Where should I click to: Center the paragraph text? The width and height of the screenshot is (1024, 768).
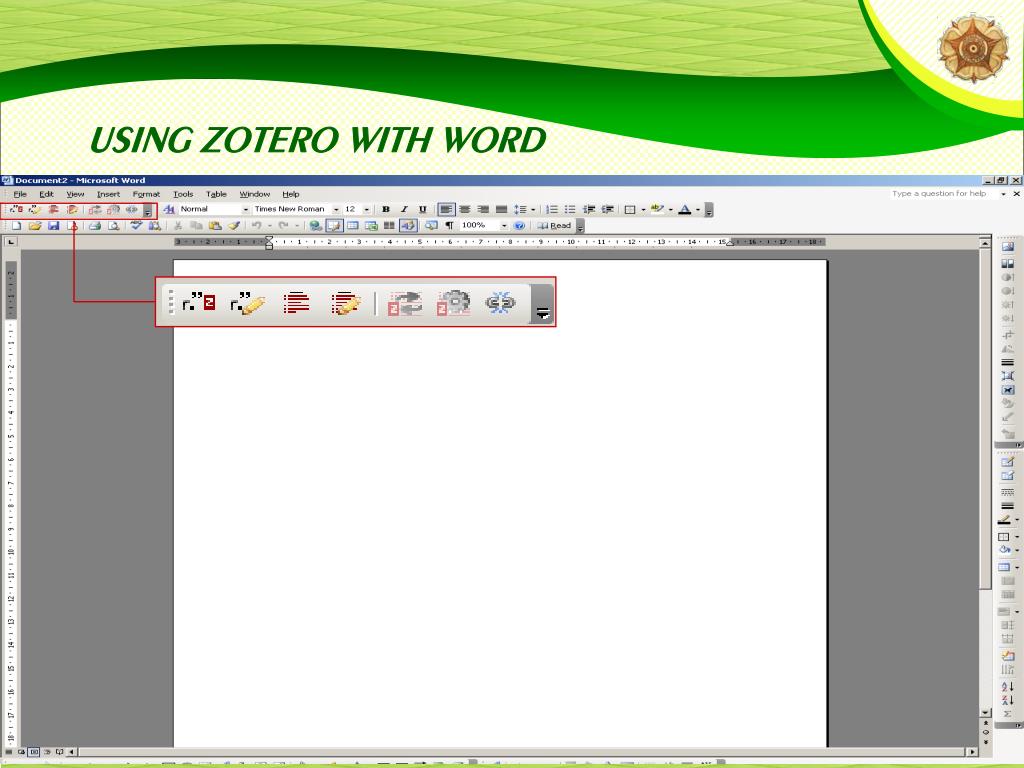pos(464,210)
